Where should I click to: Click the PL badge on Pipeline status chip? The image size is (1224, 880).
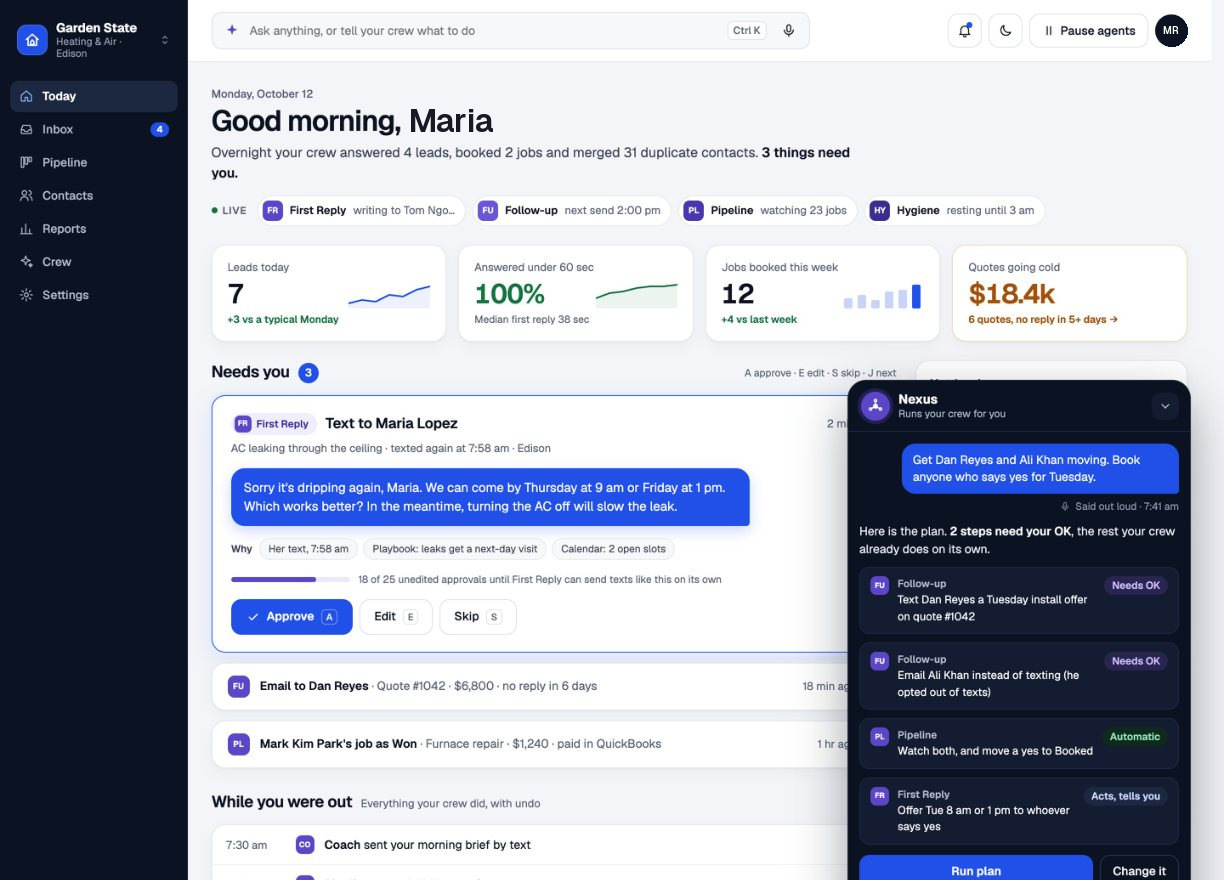(693, 211)
